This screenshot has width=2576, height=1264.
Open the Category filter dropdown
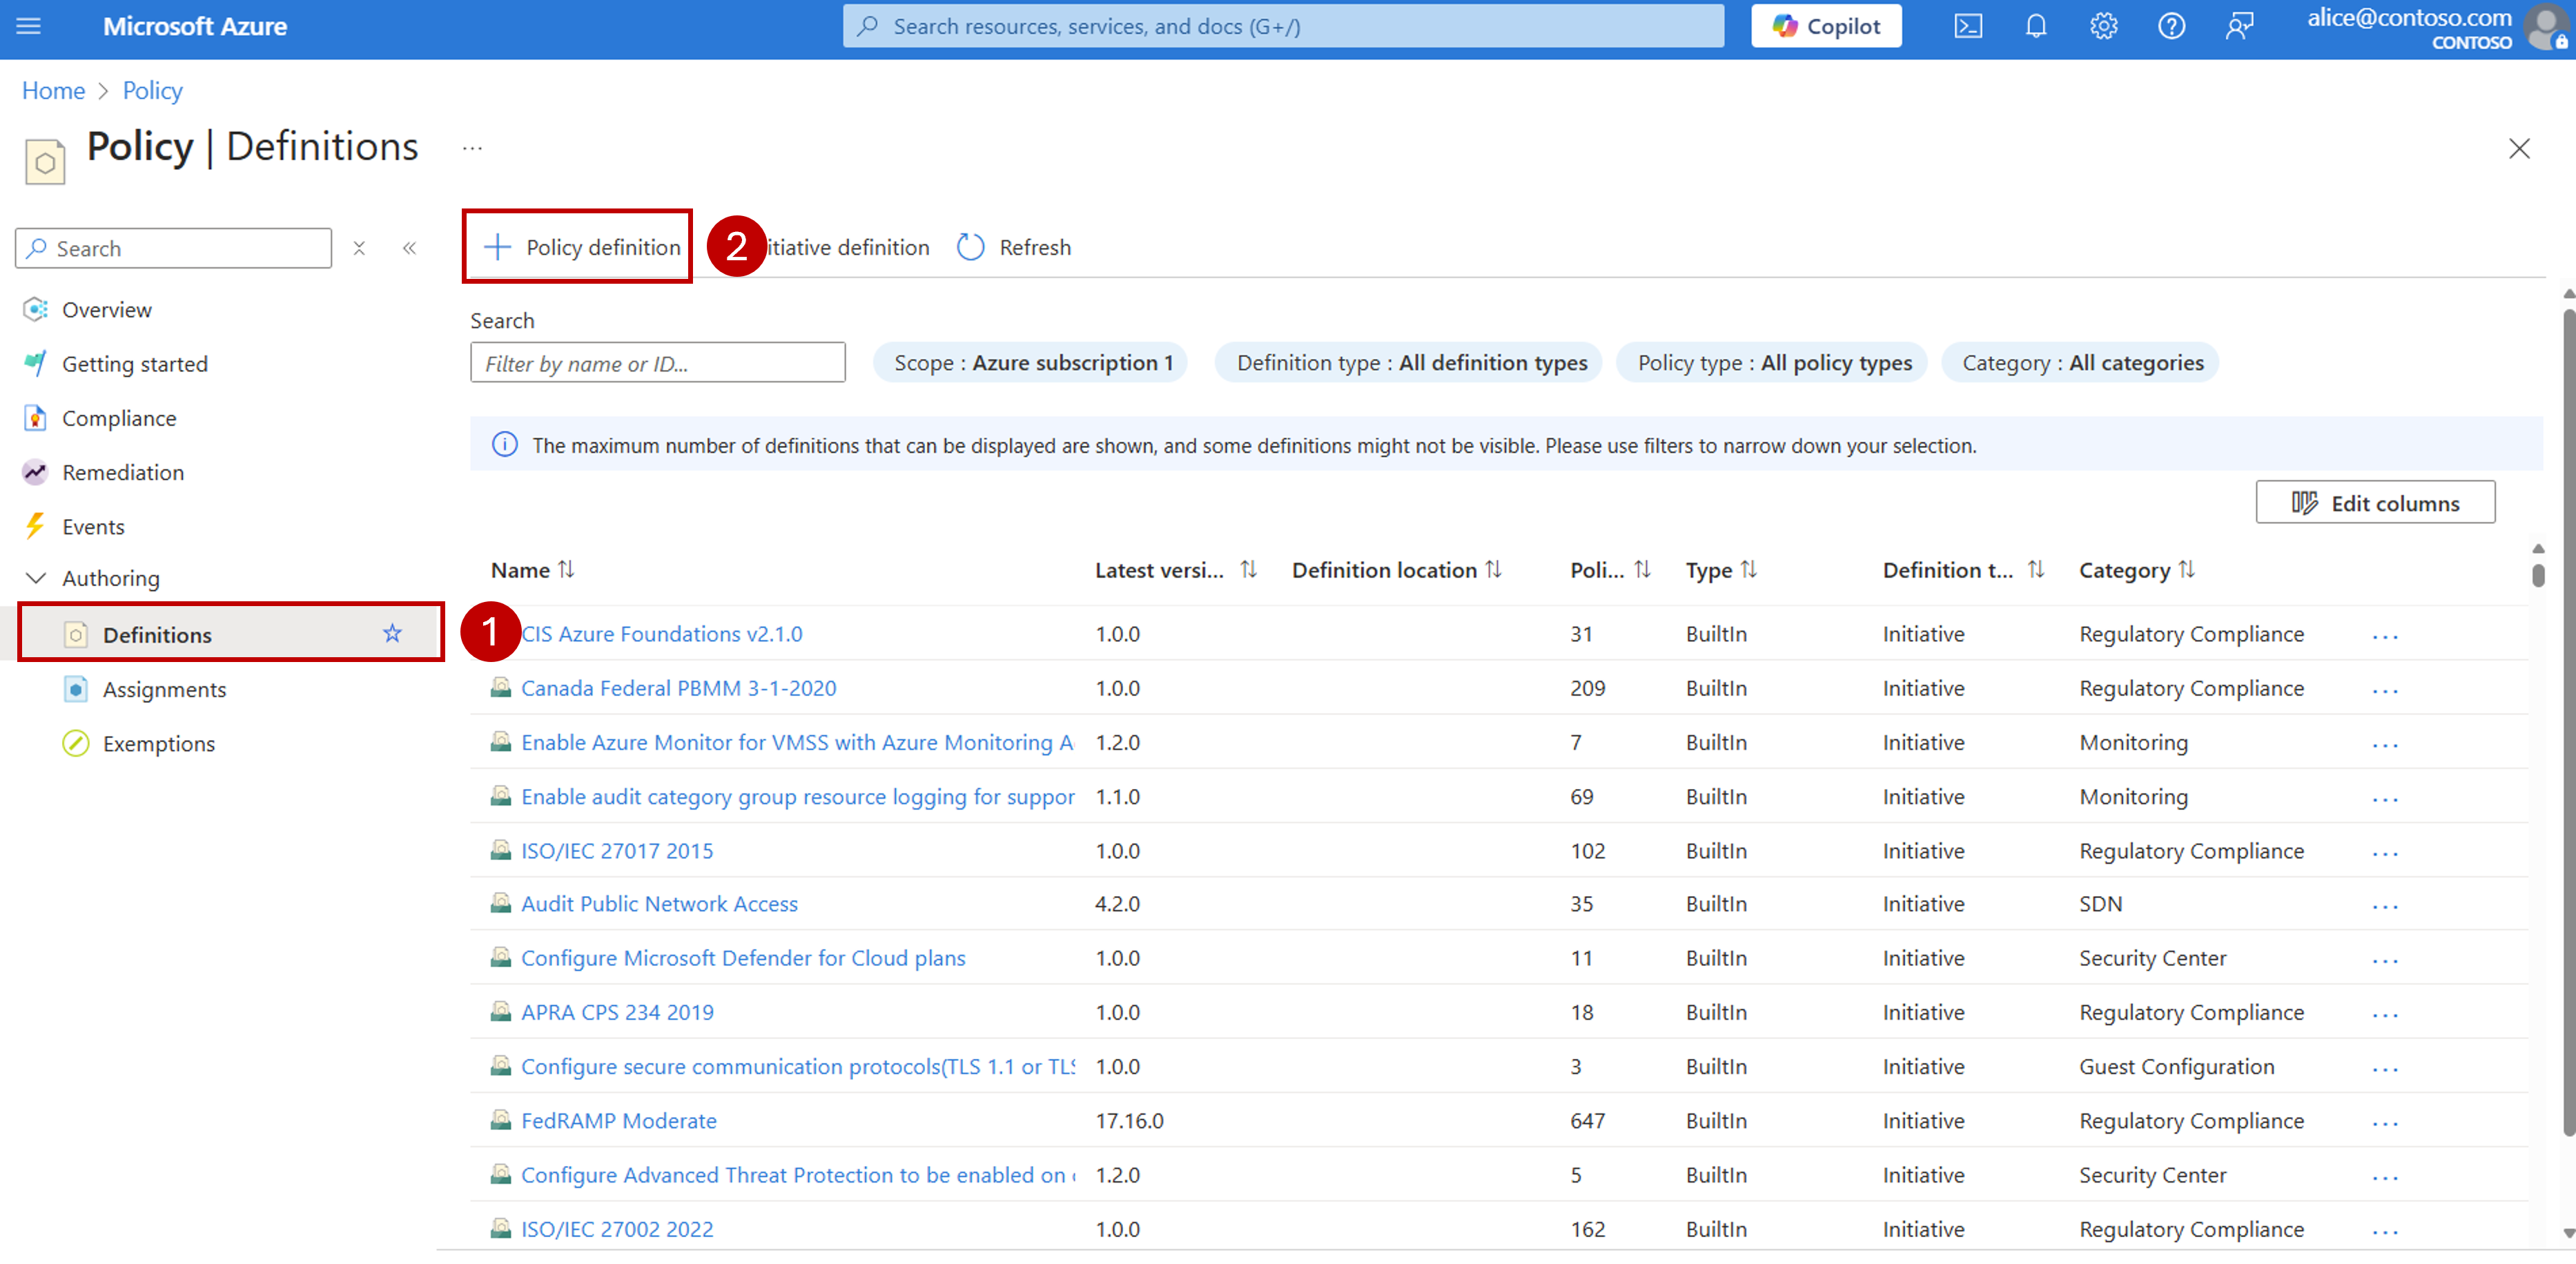(2081, 363)
